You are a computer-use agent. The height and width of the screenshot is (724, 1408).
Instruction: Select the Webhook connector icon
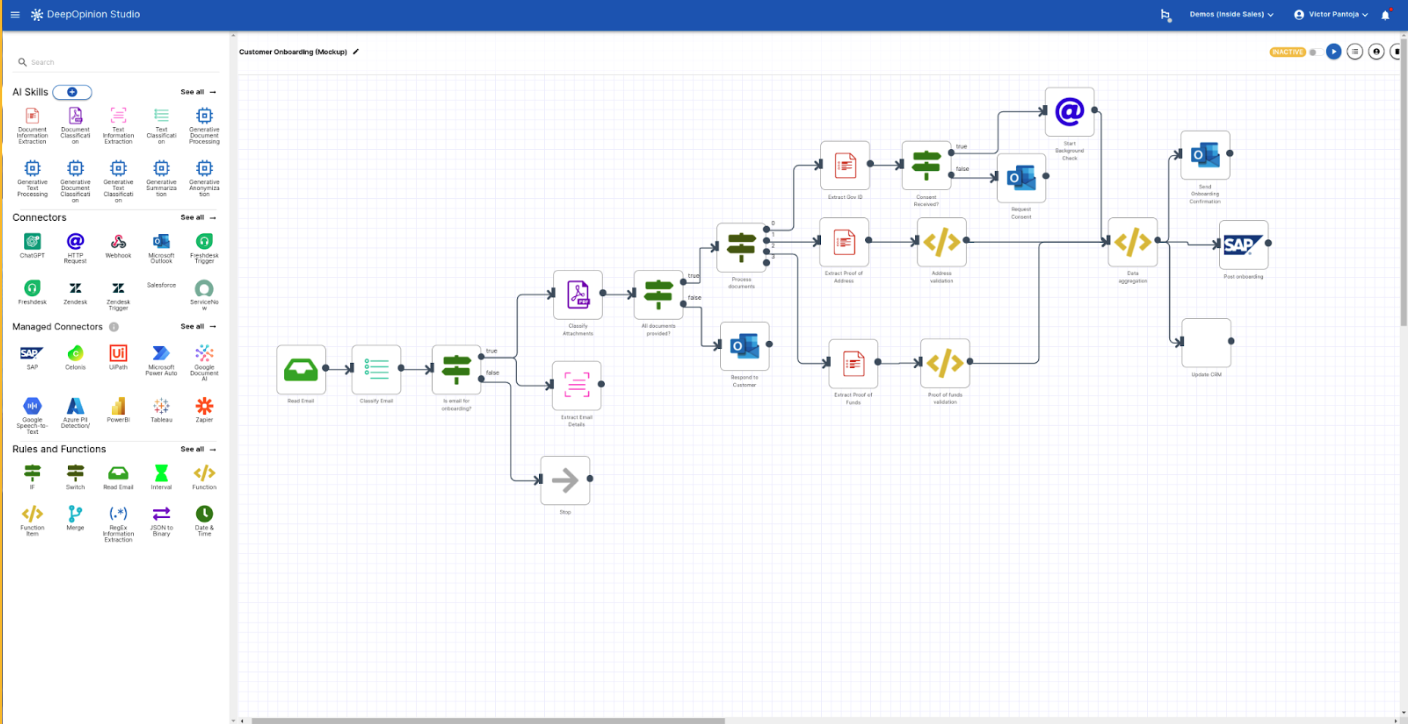point(118,241)
